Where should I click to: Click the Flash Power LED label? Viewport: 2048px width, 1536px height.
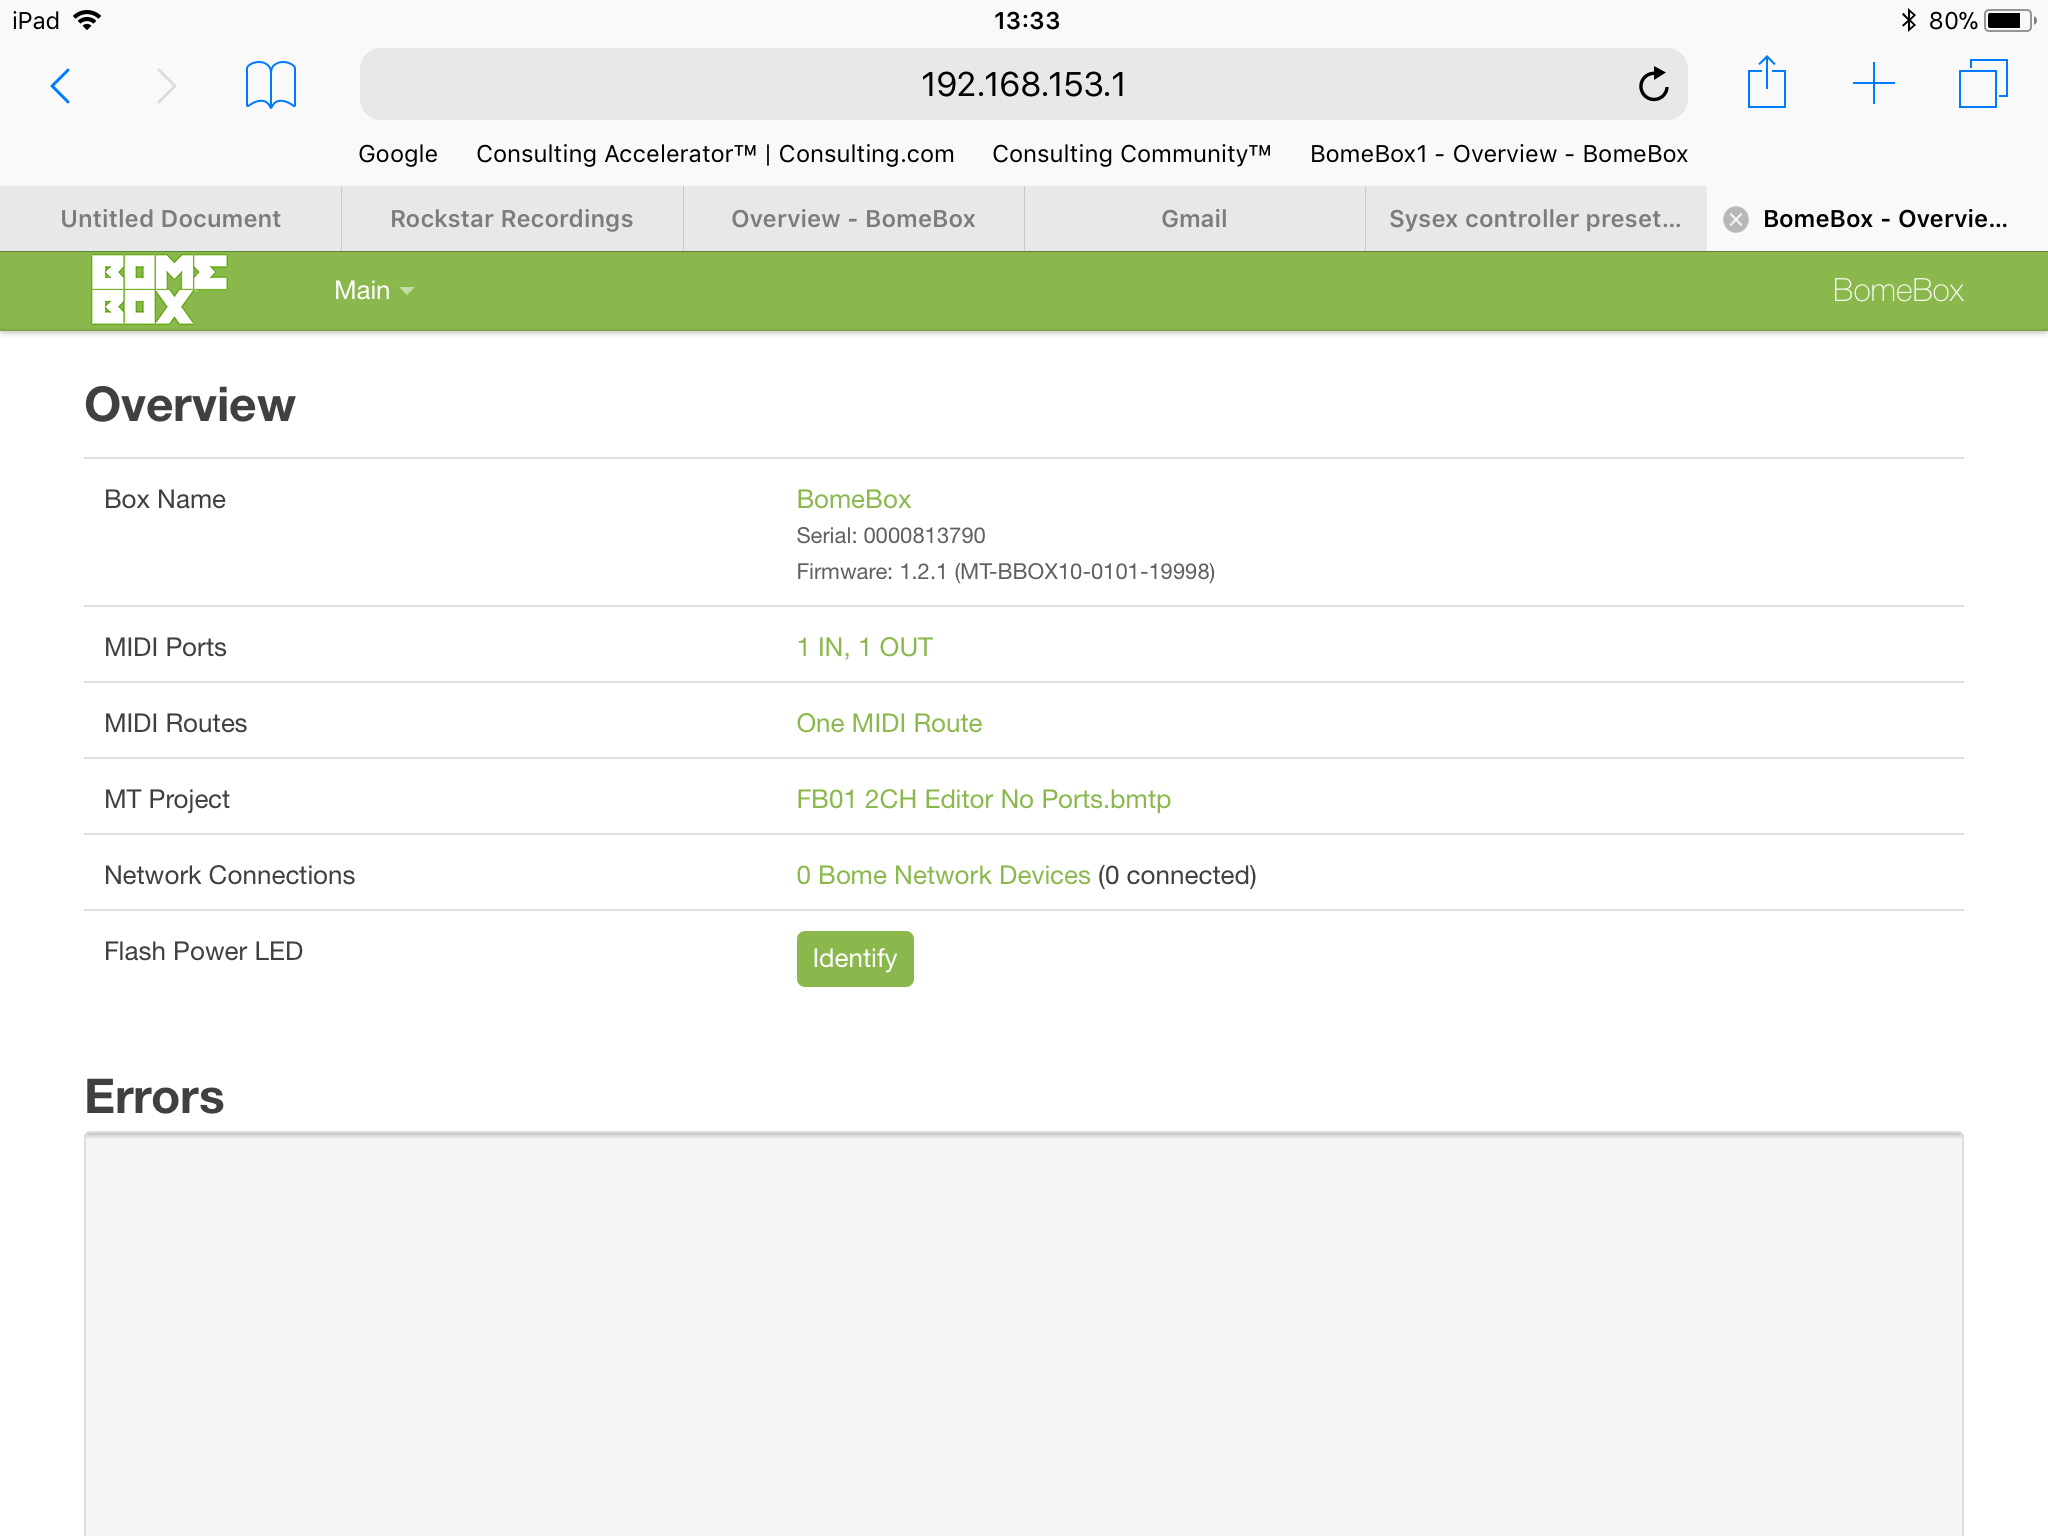pyautogui.click(x=203, y=951)
